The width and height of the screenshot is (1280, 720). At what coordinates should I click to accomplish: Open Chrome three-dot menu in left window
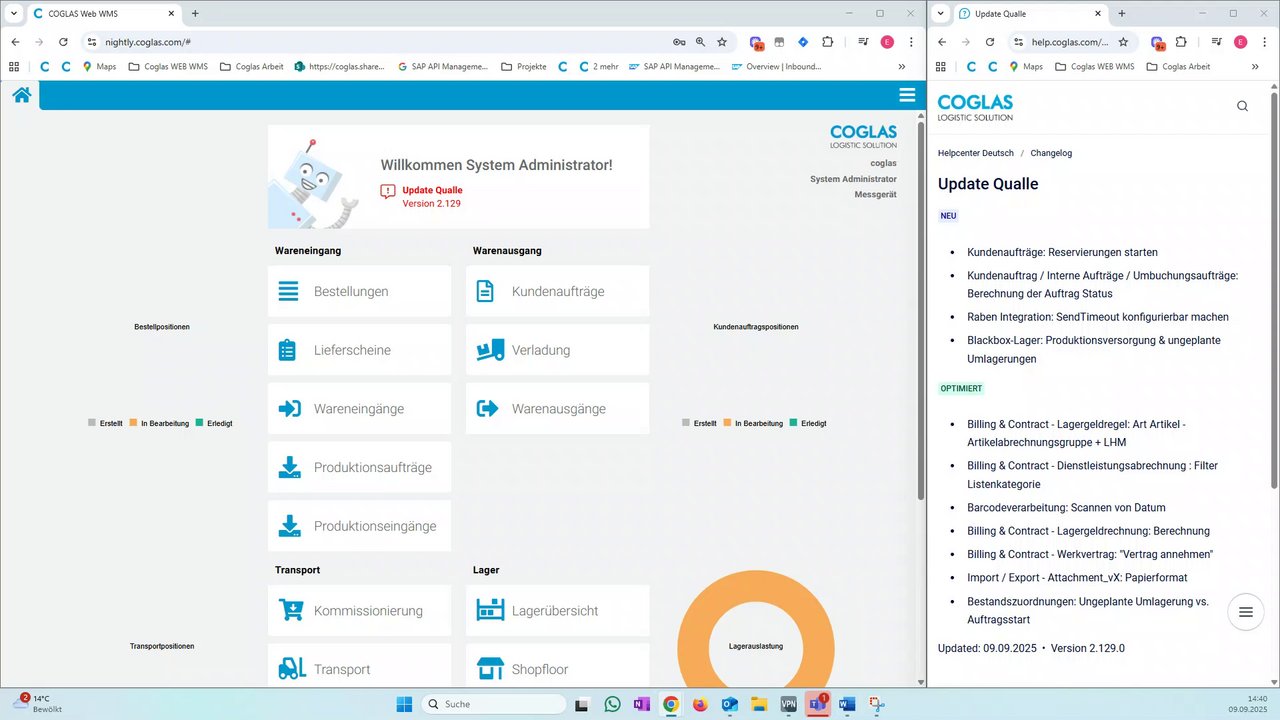click(911, 42)
